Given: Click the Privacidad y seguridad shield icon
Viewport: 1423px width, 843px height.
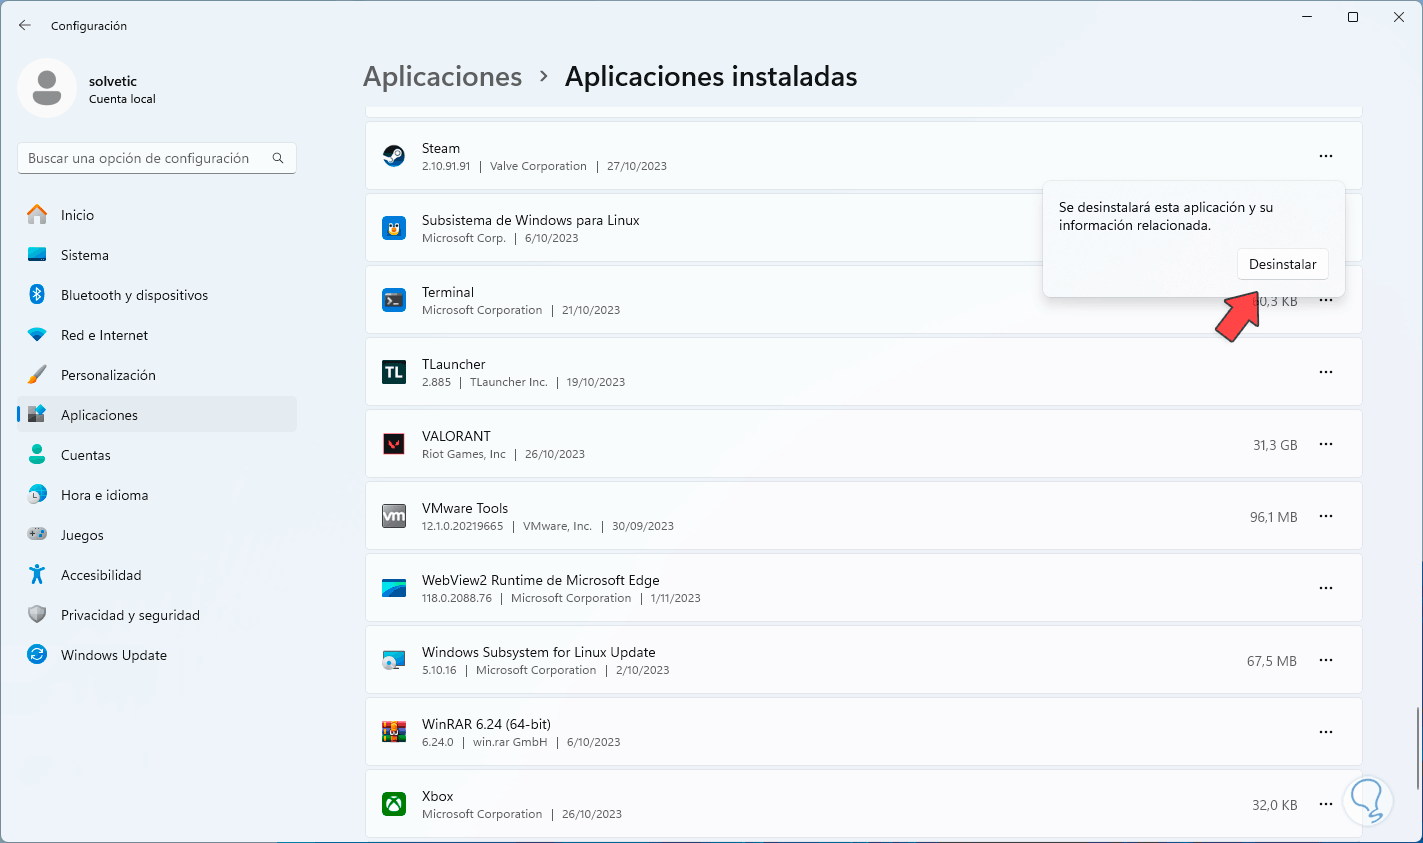Looking at the screenshot, I should coord(37,615).
